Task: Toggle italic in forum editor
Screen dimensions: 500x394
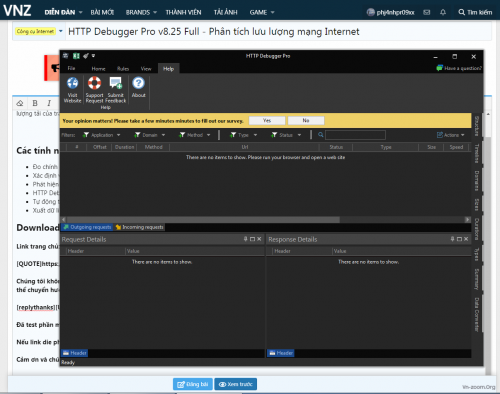Action: pos(49,103)
